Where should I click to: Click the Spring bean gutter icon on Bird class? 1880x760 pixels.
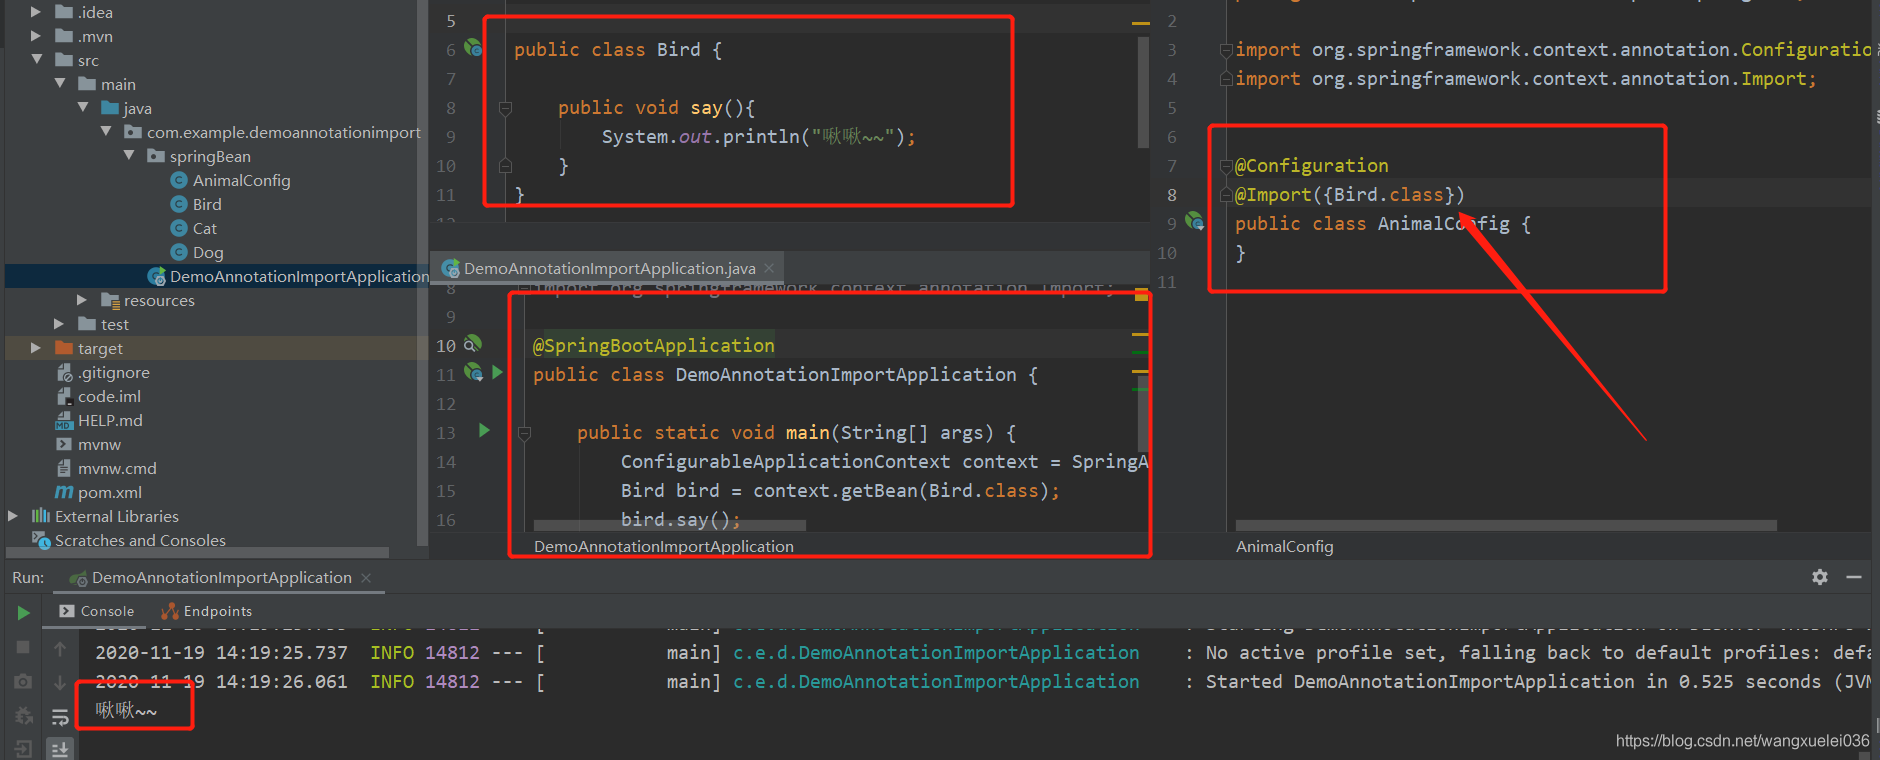point(473,48)
